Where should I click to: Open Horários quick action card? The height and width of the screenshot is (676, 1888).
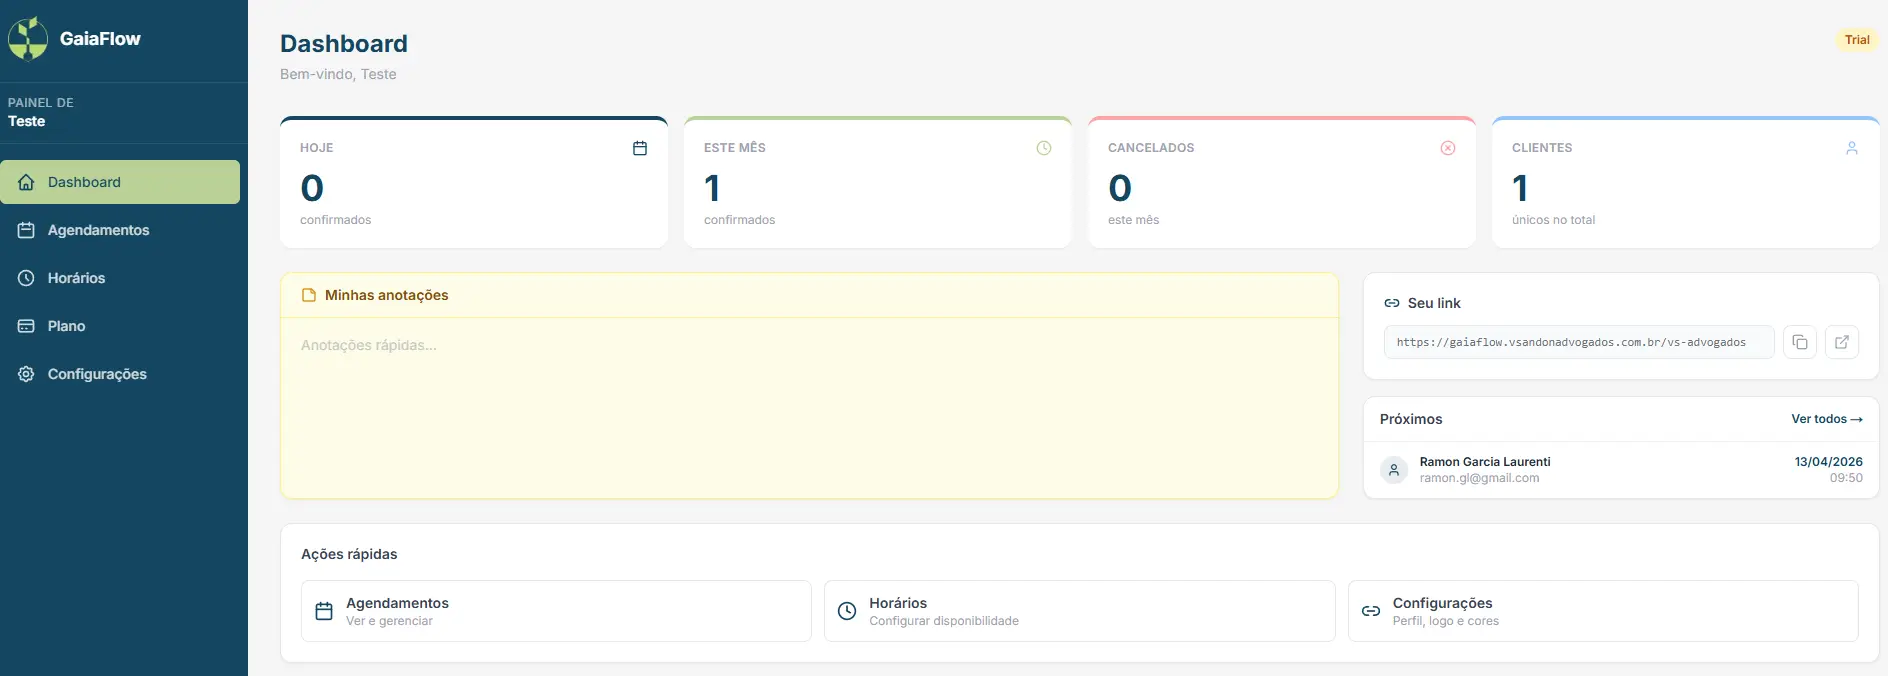pos(1079,611)
